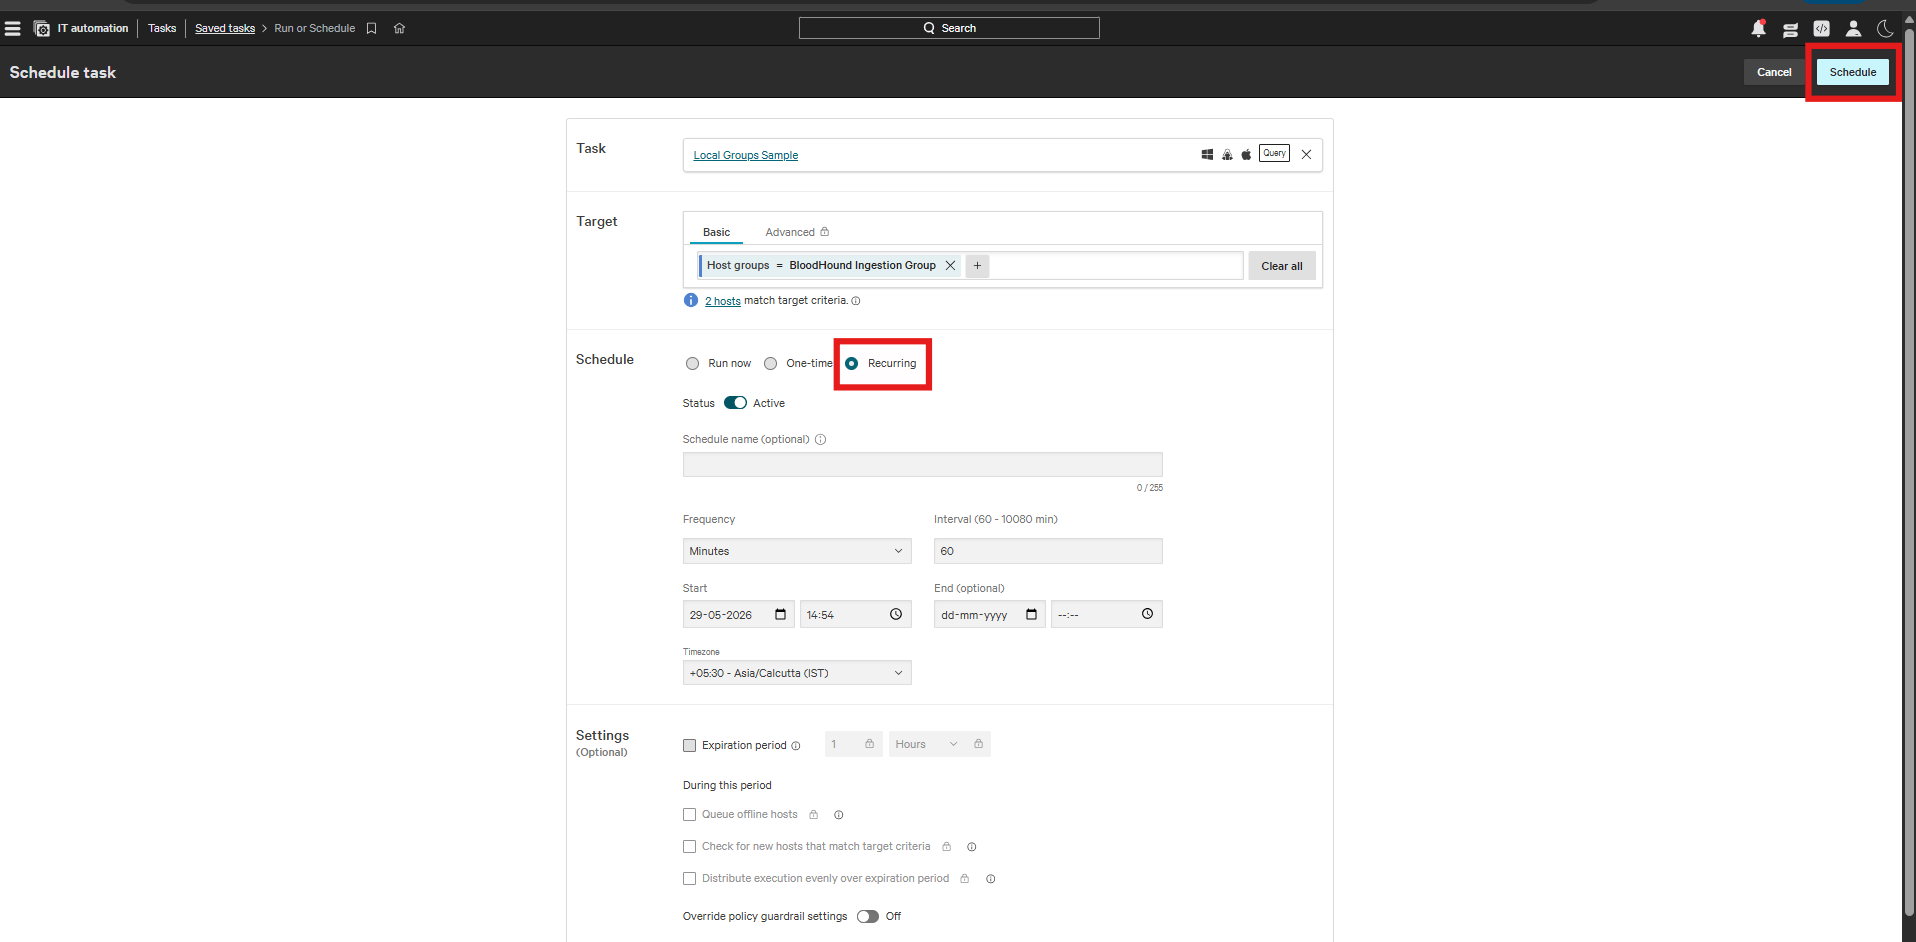
Task: Remove the Host groups filter chip
Action: pos(950,265)
